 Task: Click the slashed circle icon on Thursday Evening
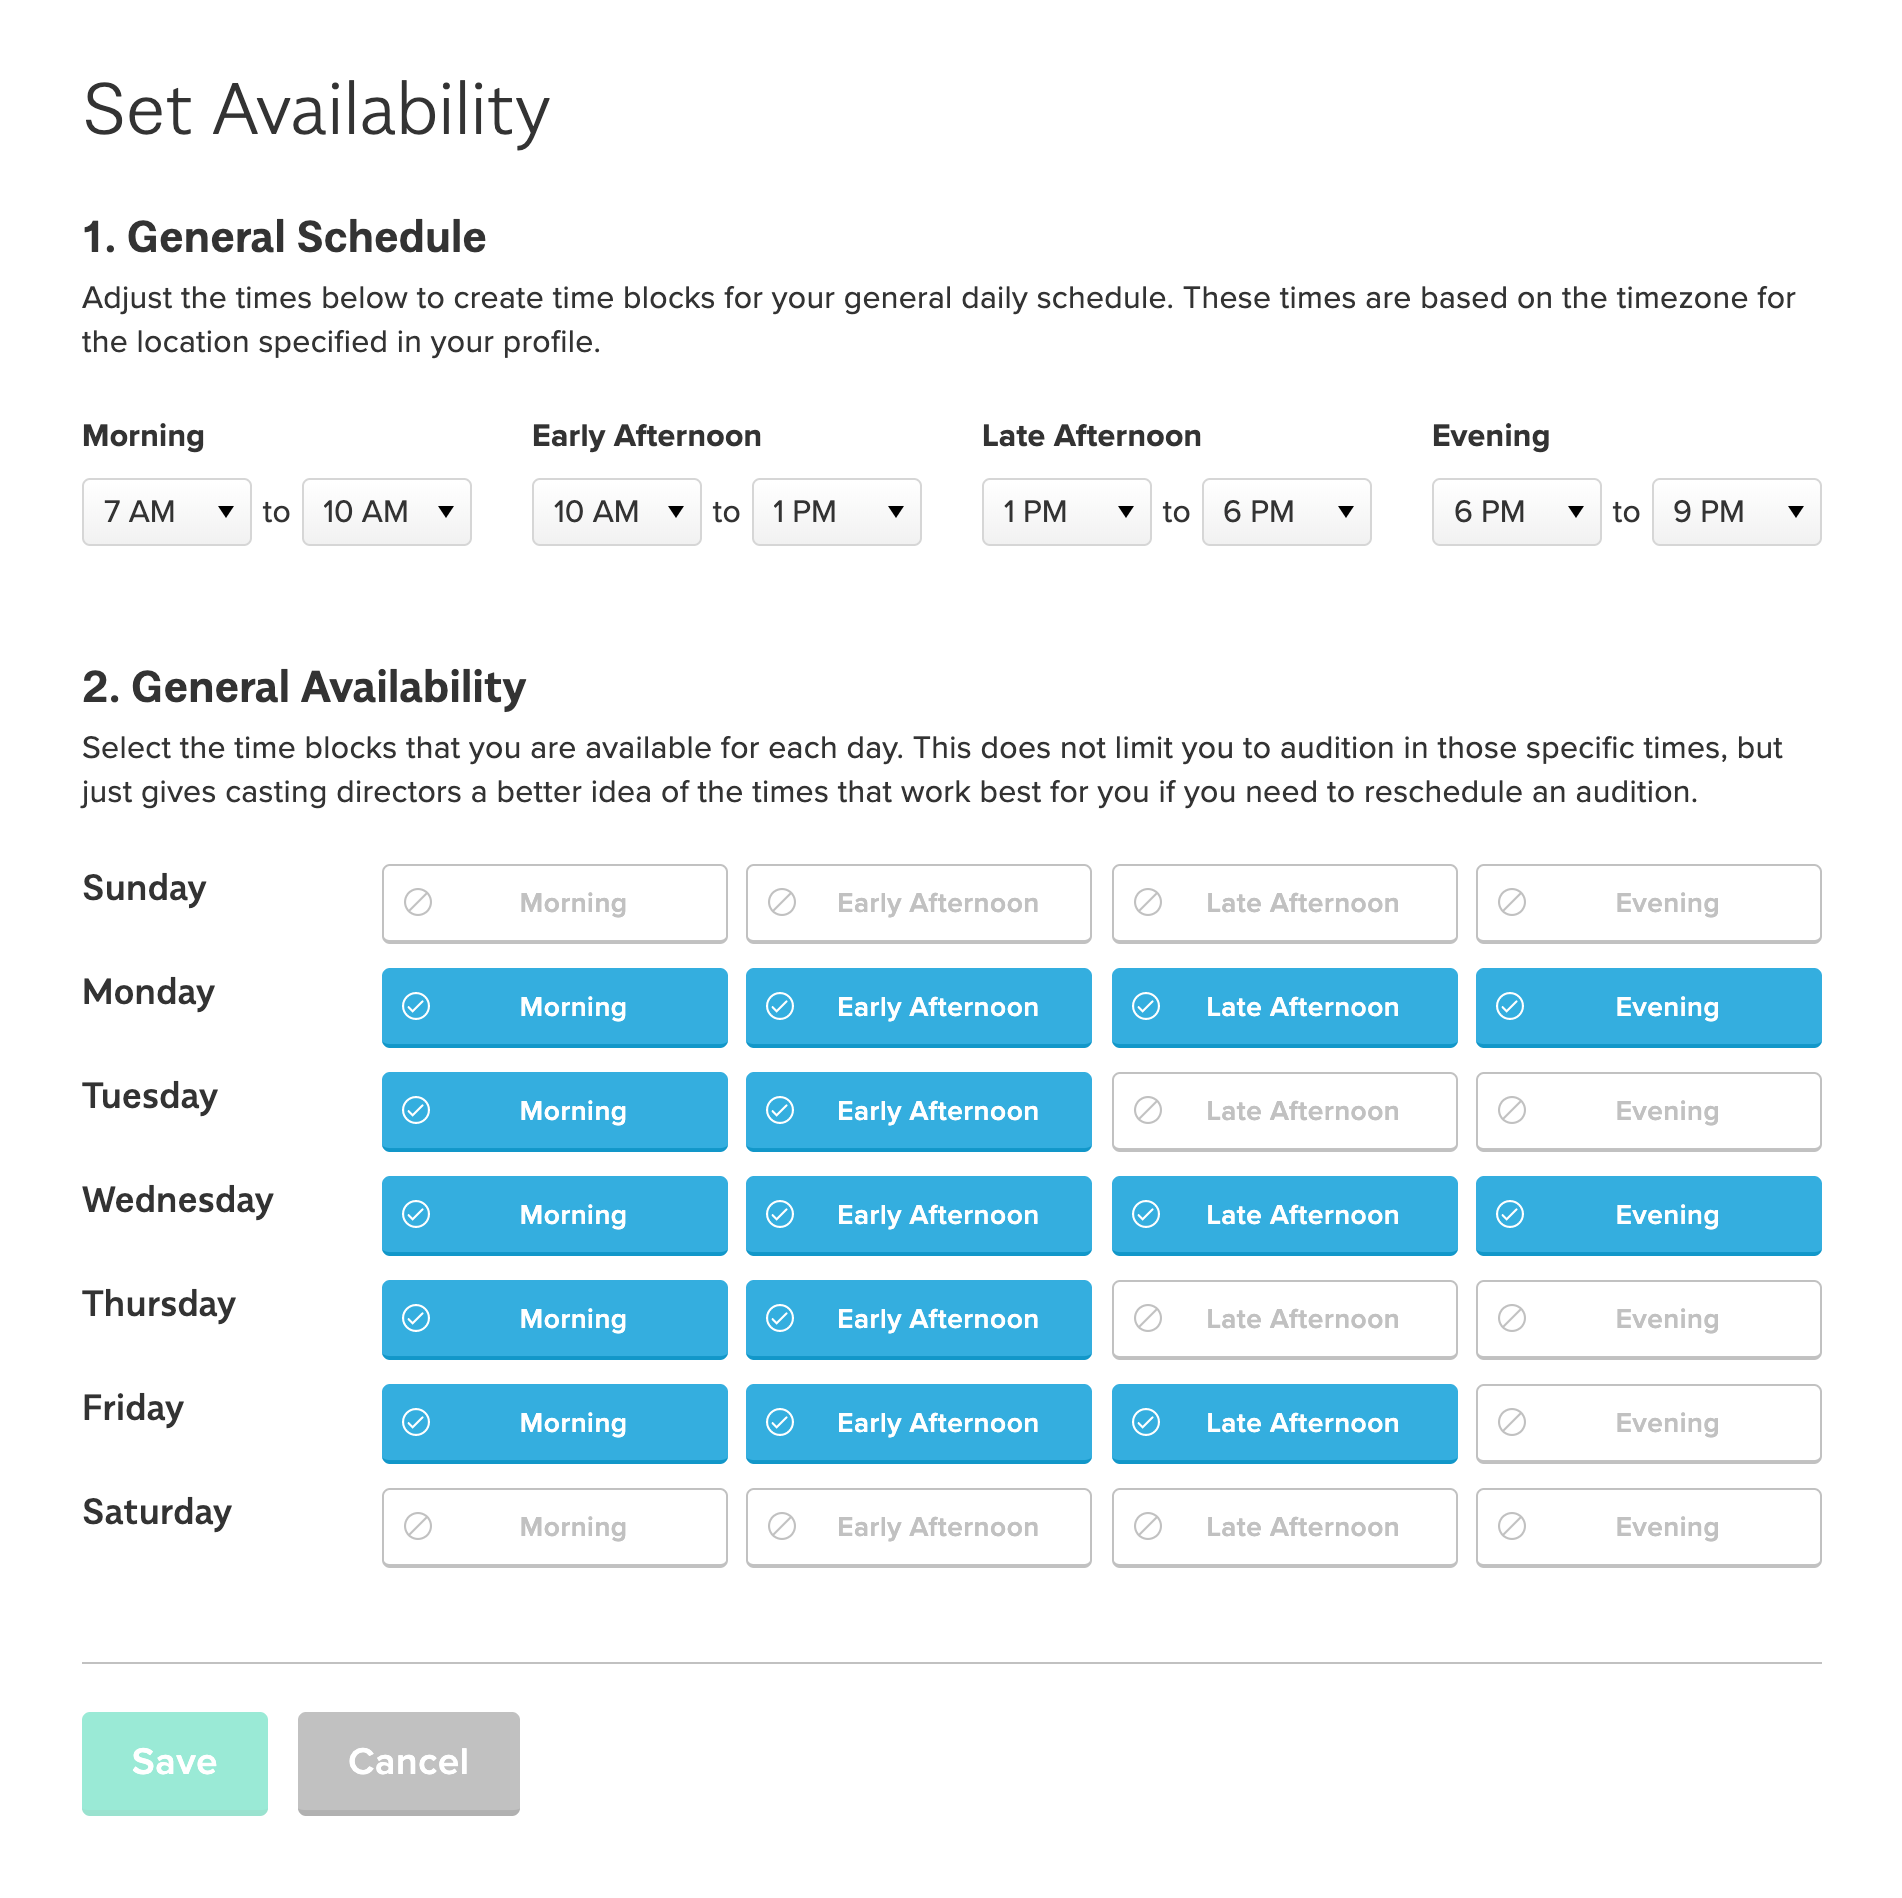1511,1318
